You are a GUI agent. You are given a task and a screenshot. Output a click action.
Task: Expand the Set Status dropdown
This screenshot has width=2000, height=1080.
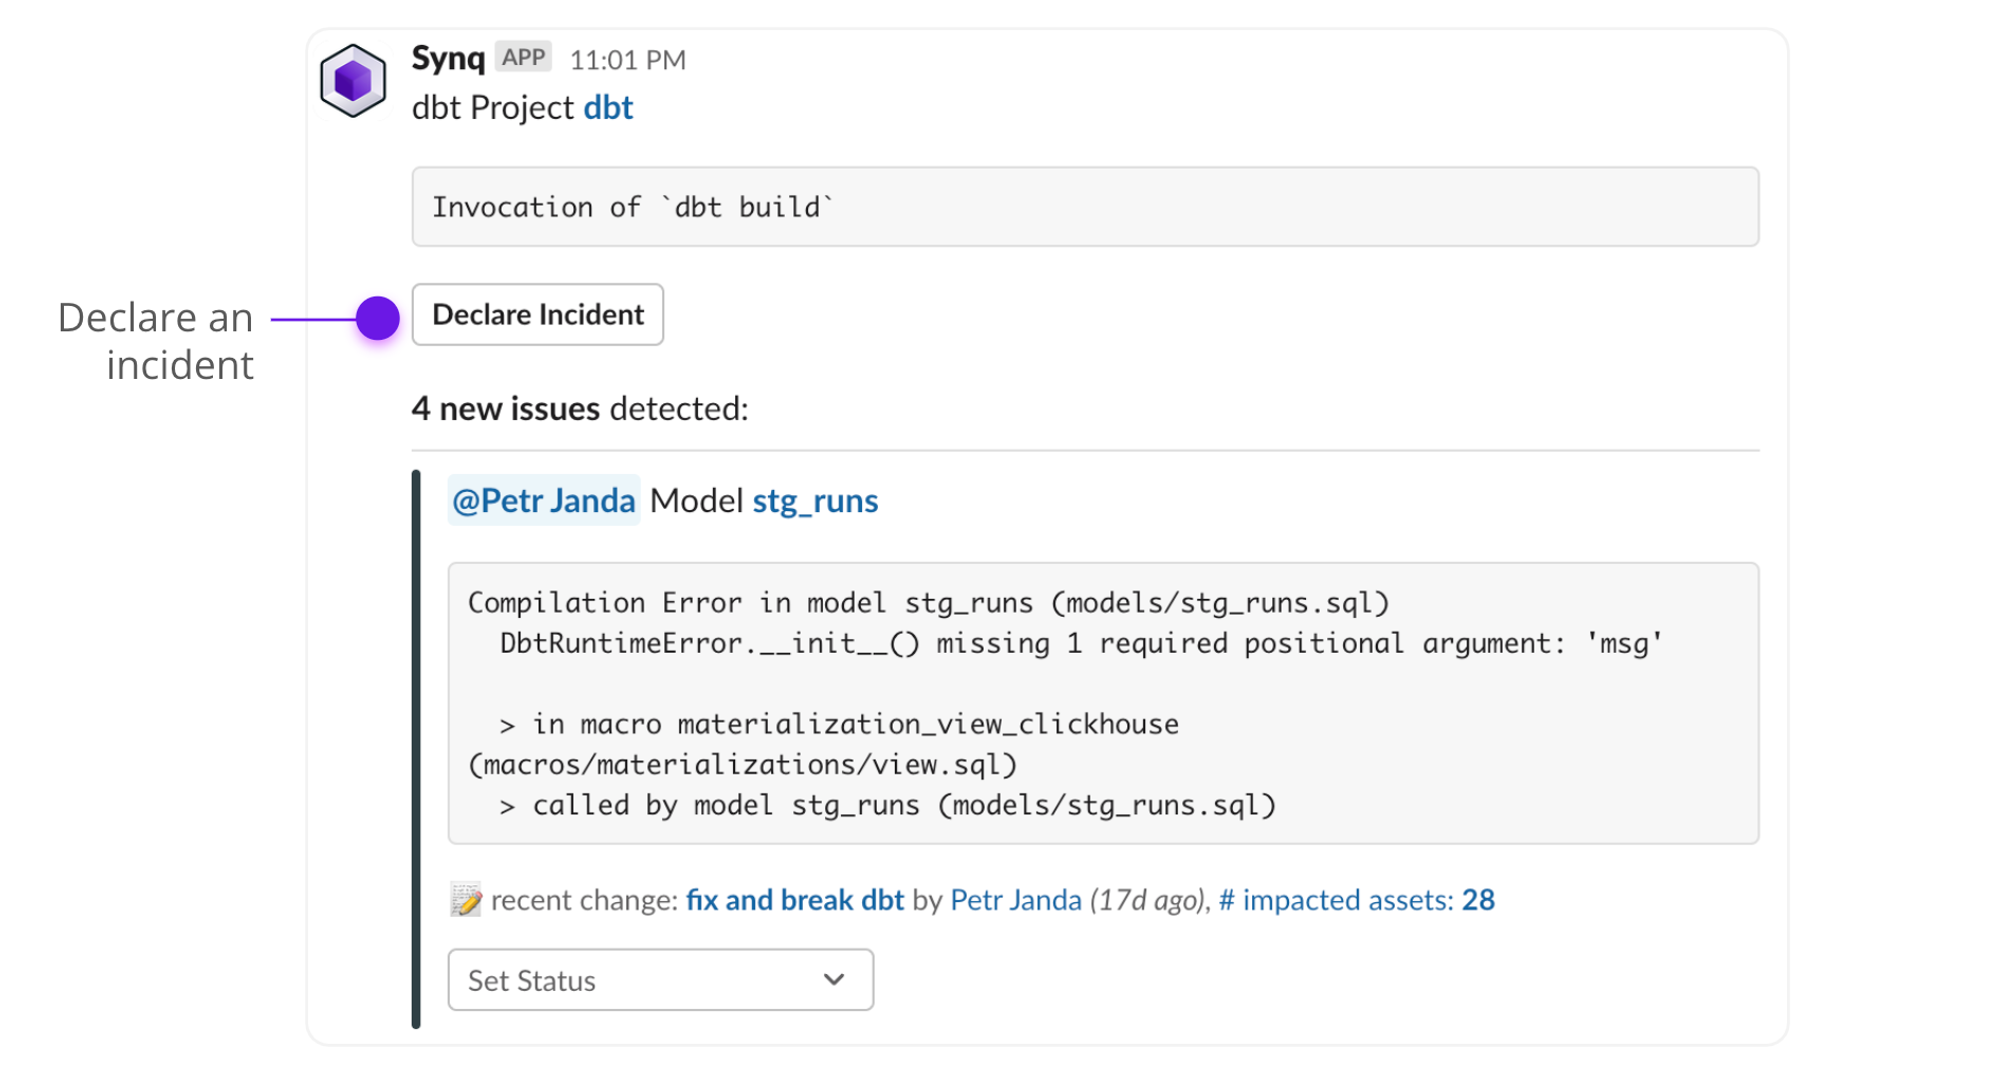click(661, 980)
